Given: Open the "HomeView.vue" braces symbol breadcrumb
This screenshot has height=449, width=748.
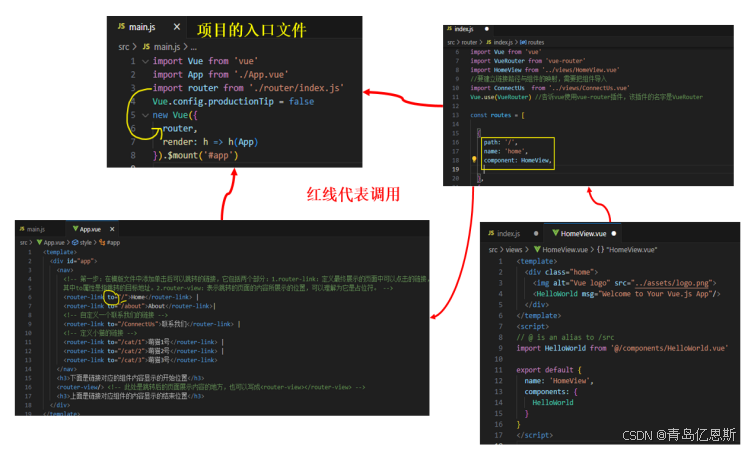Looking at the screenshot, I should pos(627,250).
